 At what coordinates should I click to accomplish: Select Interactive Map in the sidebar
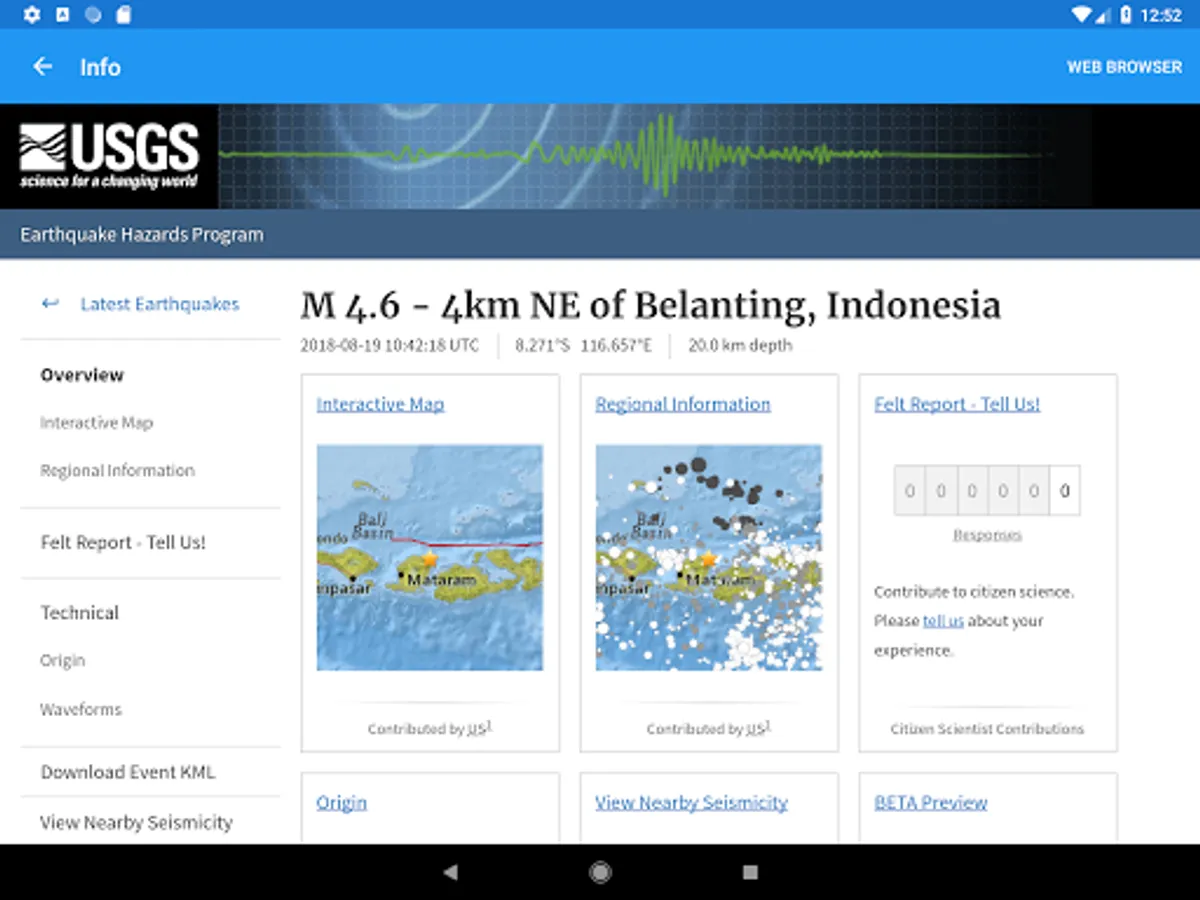97,423
